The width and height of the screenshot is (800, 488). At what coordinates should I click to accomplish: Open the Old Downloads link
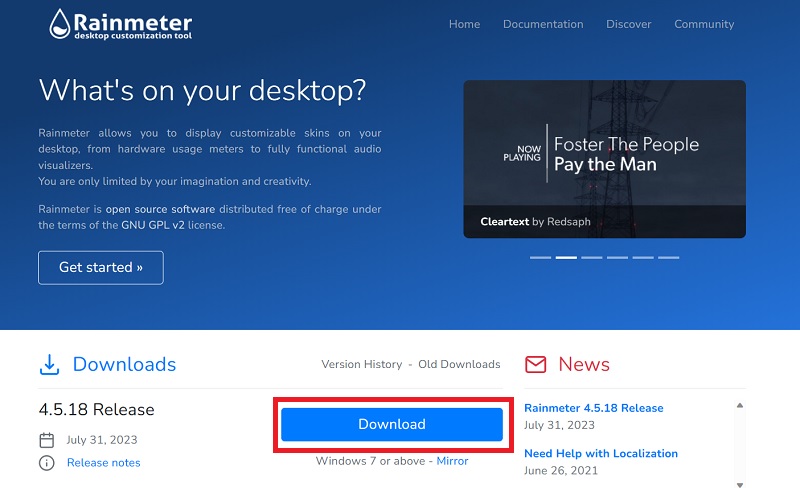tap(459, 364)
